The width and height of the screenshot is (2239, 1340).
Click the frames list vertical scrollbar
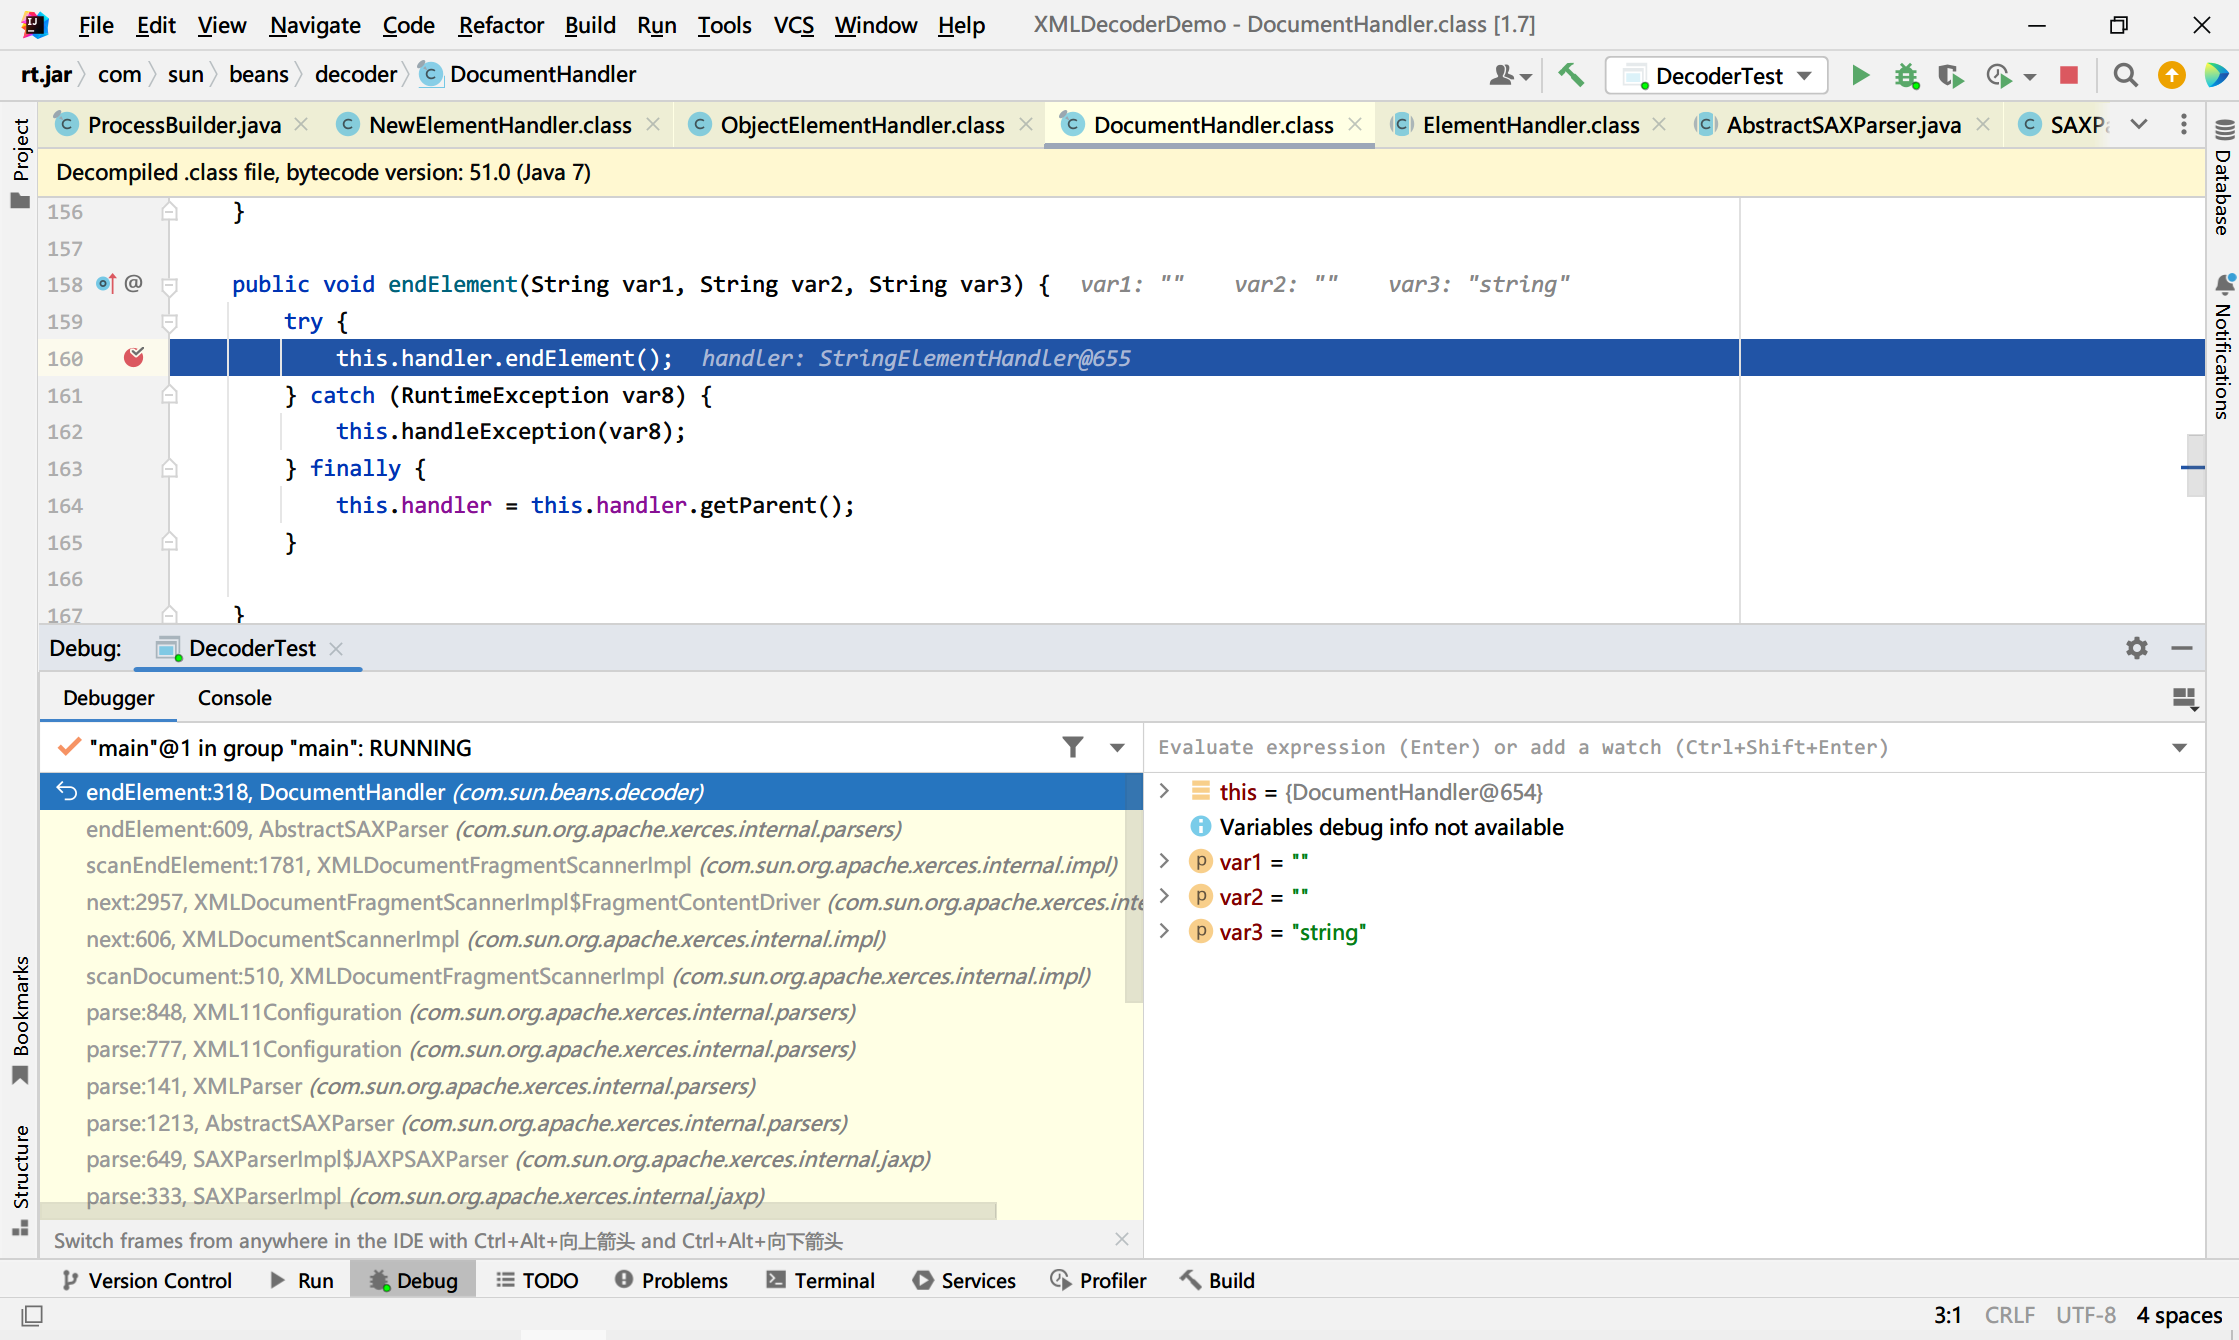pos(1133,888)
